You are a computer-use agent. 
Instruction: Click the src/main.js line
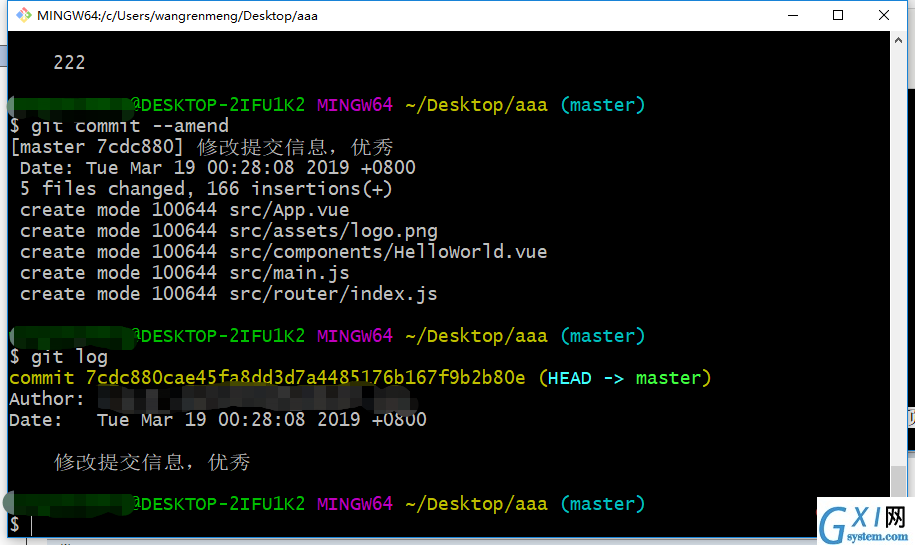tap(184, 273)
